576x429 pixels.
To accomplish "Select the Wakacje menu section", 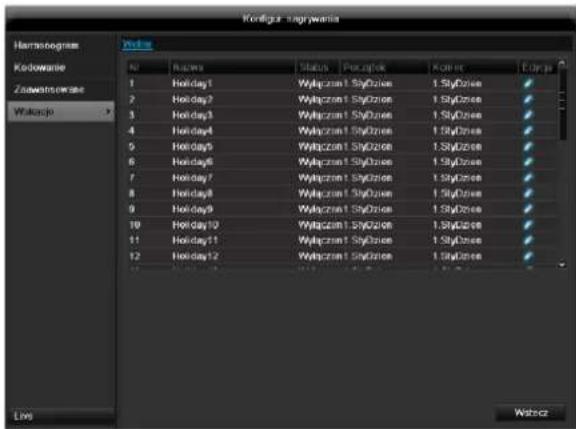I will point(61,111).
